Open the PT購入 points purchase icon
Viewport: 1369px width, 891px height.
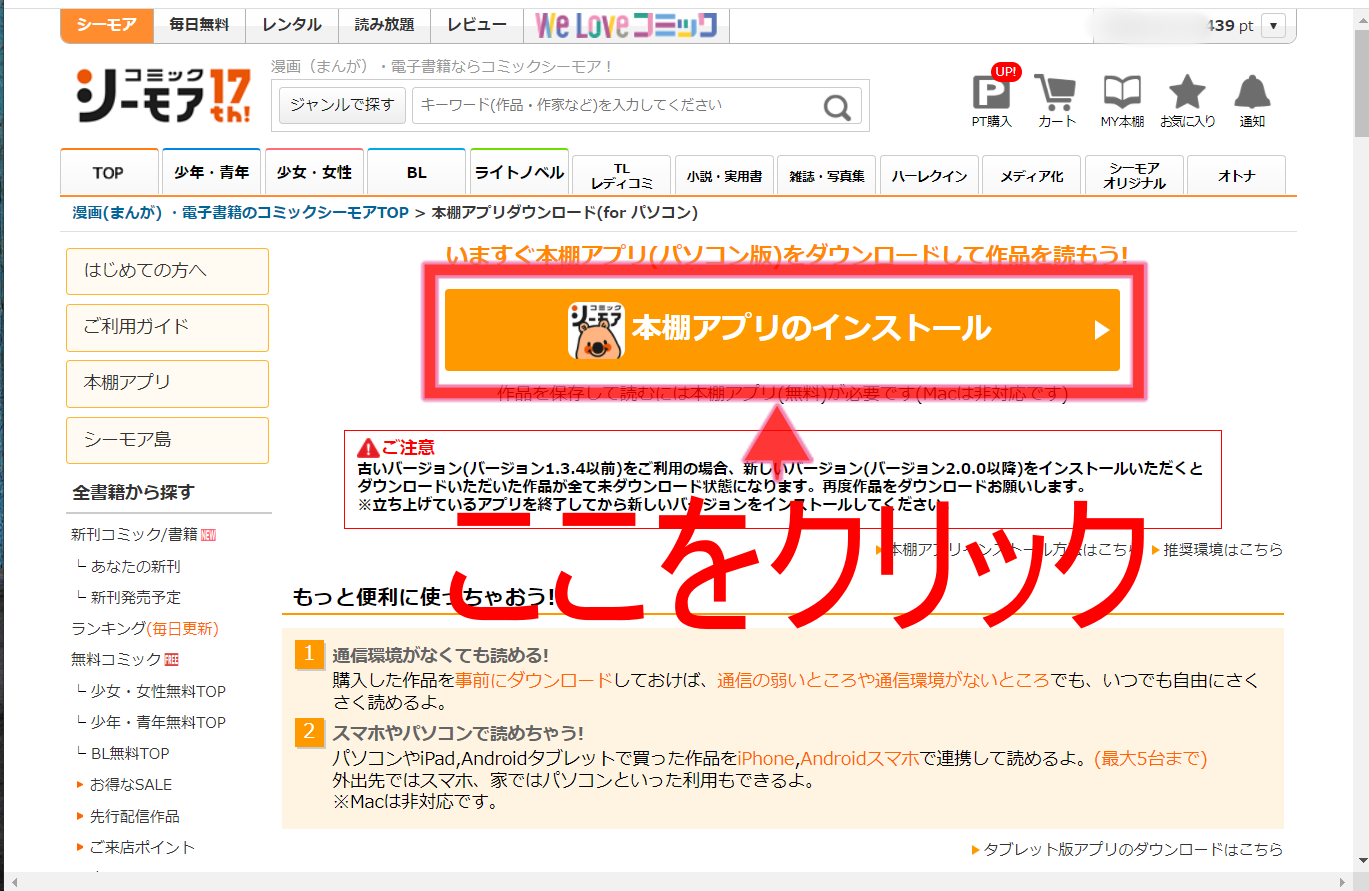tap(992, 100)
